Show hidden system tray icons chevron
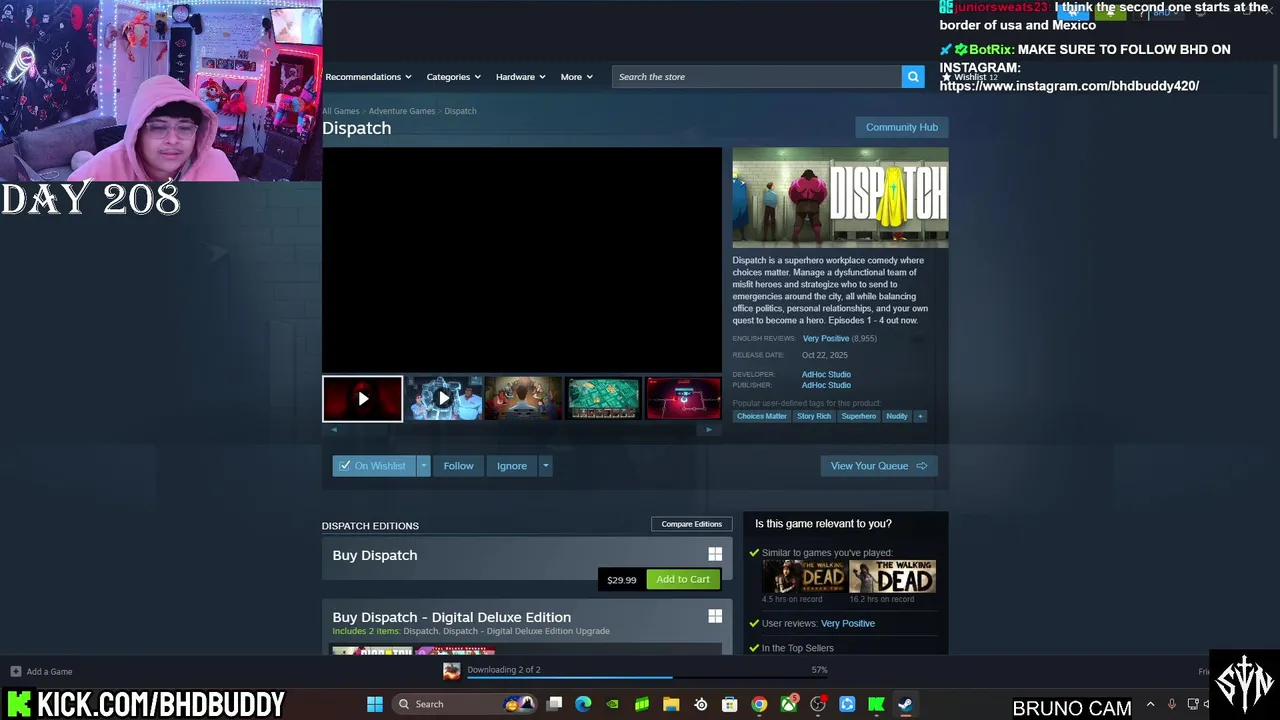This screenshot has width=1280, height=720. [x=1150, y=704]
